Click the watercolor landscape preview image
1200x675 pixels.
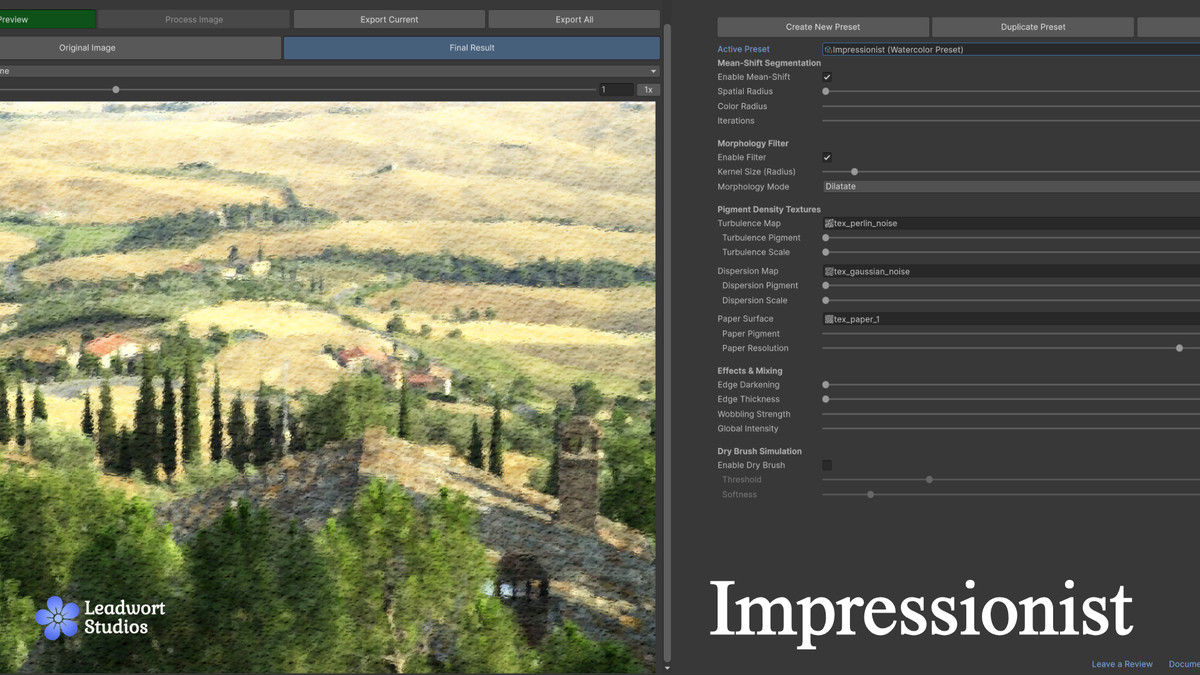328,387
